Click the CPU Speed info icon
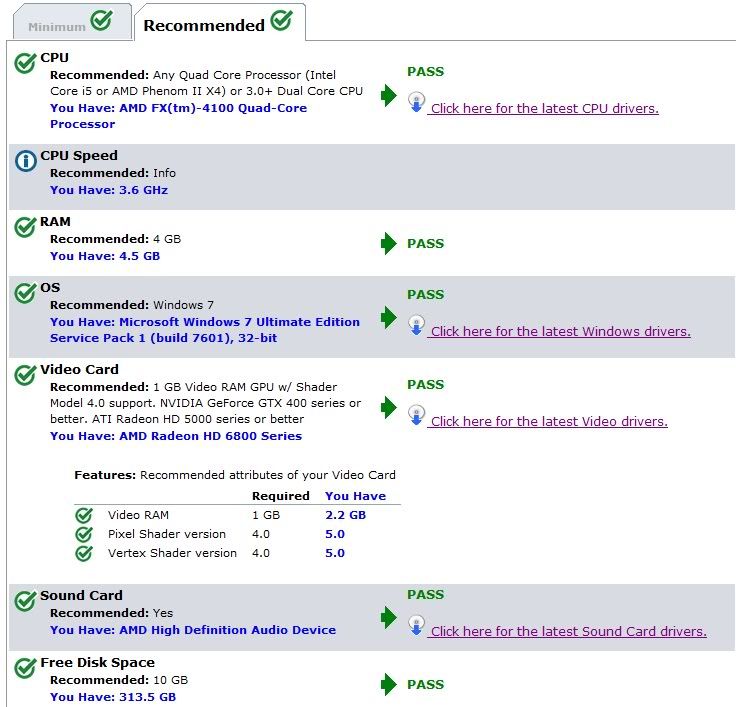Image resolution: width=736 pixels, height=707 pixels. pos(25,161)
